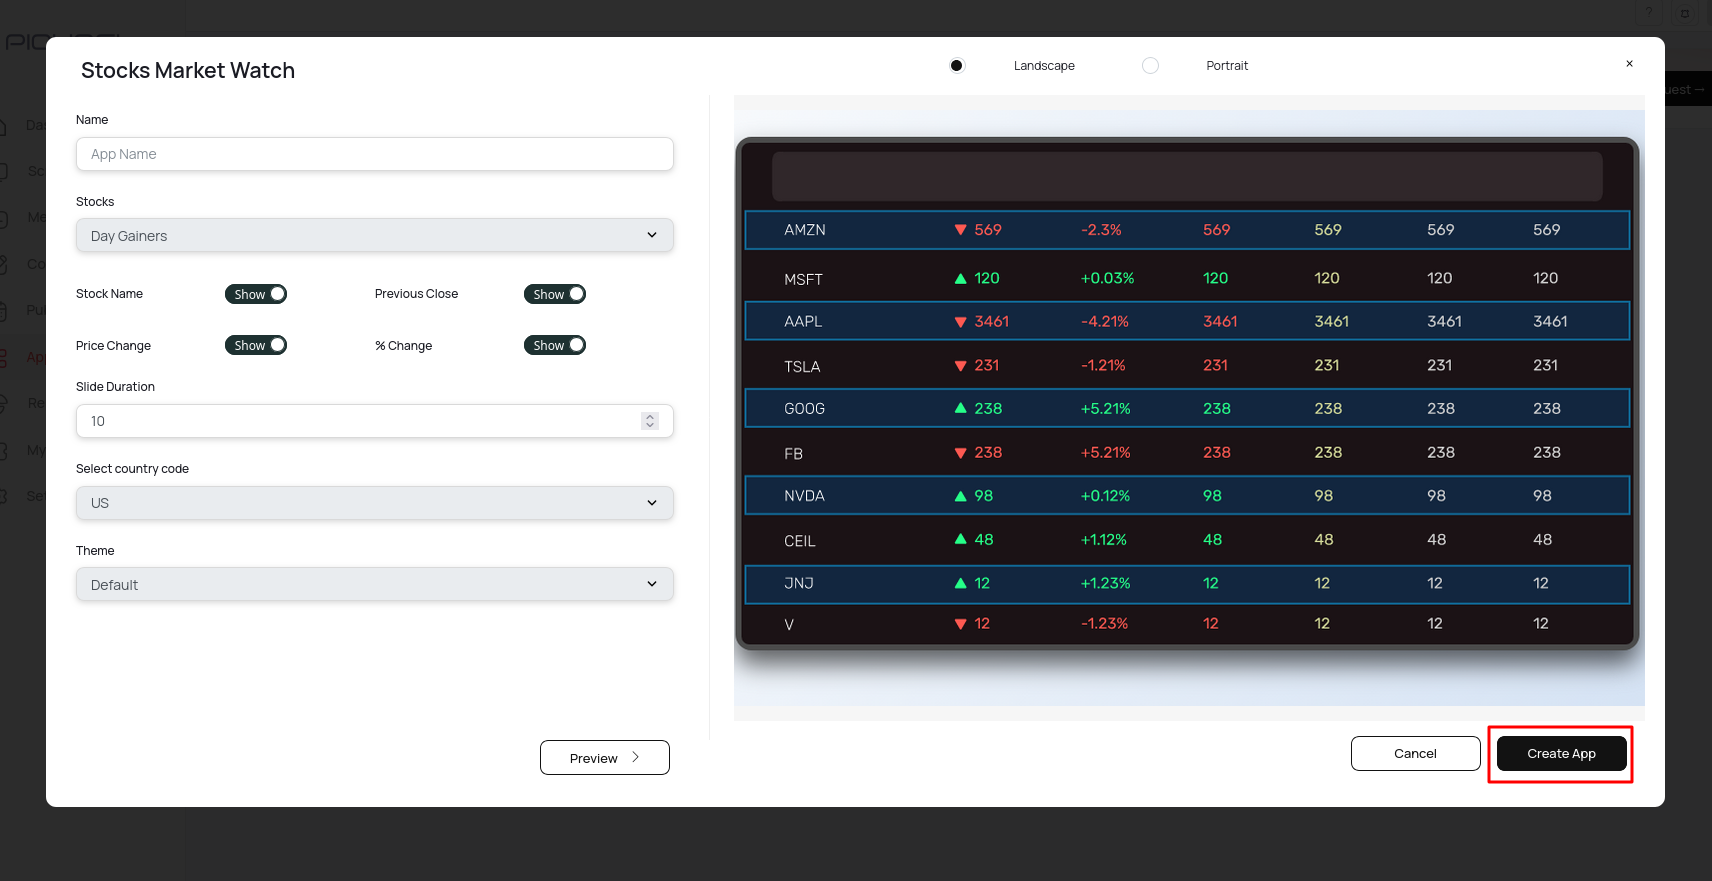Click the Slide Duration stepper arrows
Viewport: 1712px width, 881px height.
[x=650, y=421]
